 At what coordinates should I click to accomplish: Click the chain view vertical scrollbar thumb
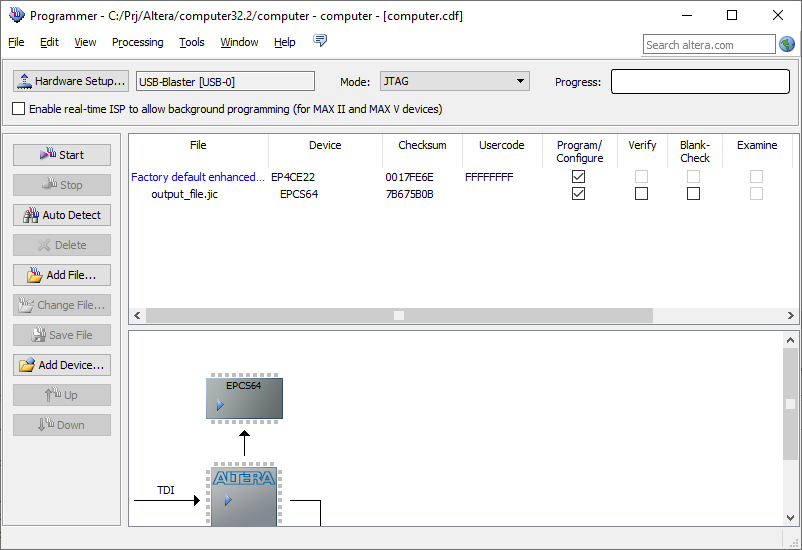click(790, 404)
